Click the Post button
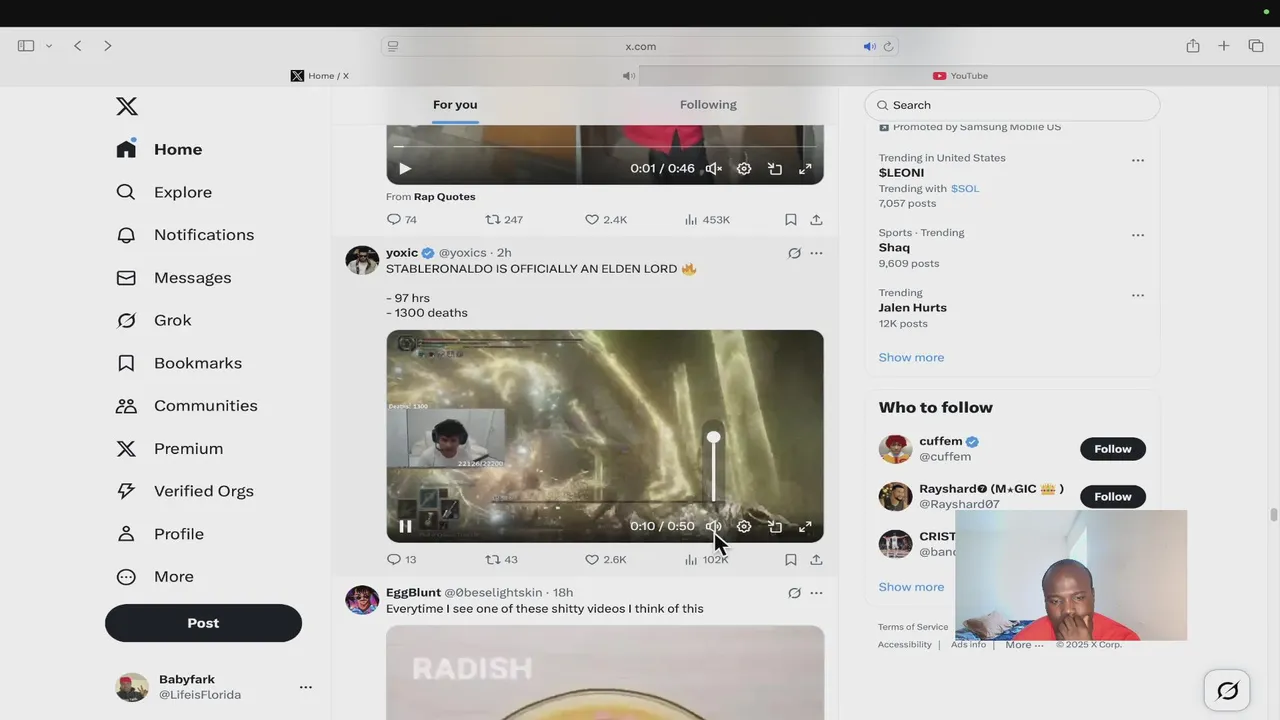Screen dimensions: 1280x720 coord(203,623)
